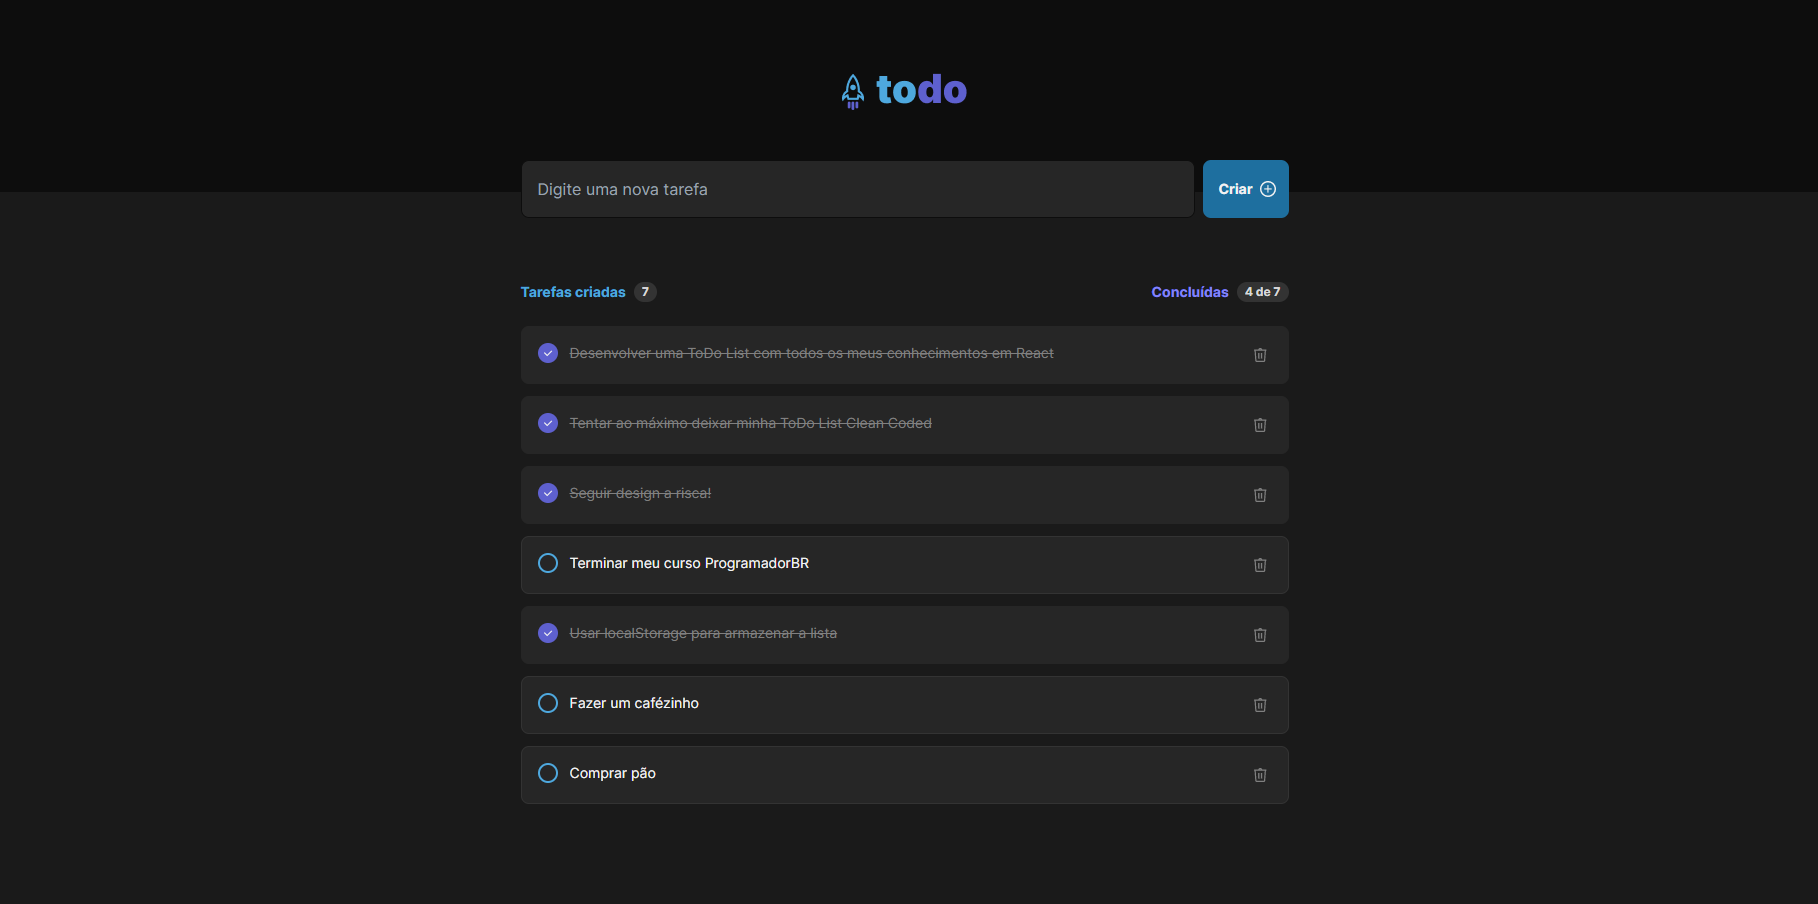1818x904 pixels.
Task: Click the rocket logo icon
Action: coord(852,90)
